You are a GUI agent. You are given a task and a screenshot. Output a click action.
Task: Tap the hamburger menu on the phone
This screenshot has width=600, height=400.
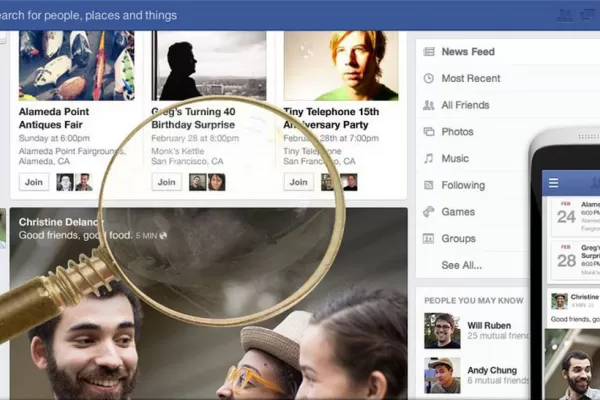[x=553, y=183]
